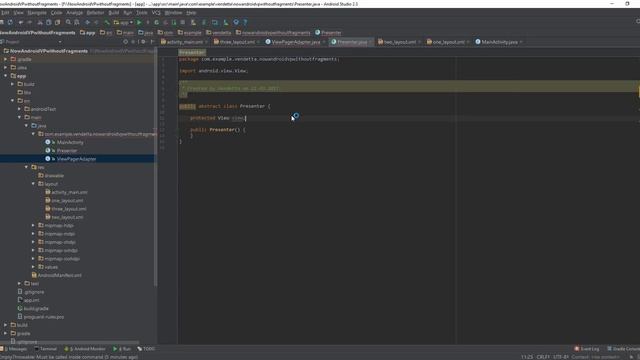Click the Sync/refresh icon in toolbar
The height and width of the screenshot is (360, 640).
(10, 22)
